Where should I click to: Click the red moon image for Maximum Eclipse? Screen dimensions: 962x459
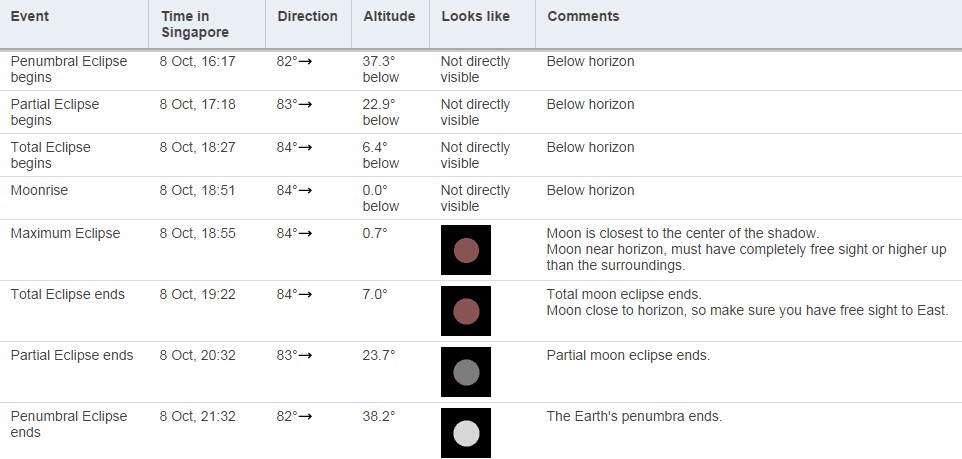tap(466, 250)
